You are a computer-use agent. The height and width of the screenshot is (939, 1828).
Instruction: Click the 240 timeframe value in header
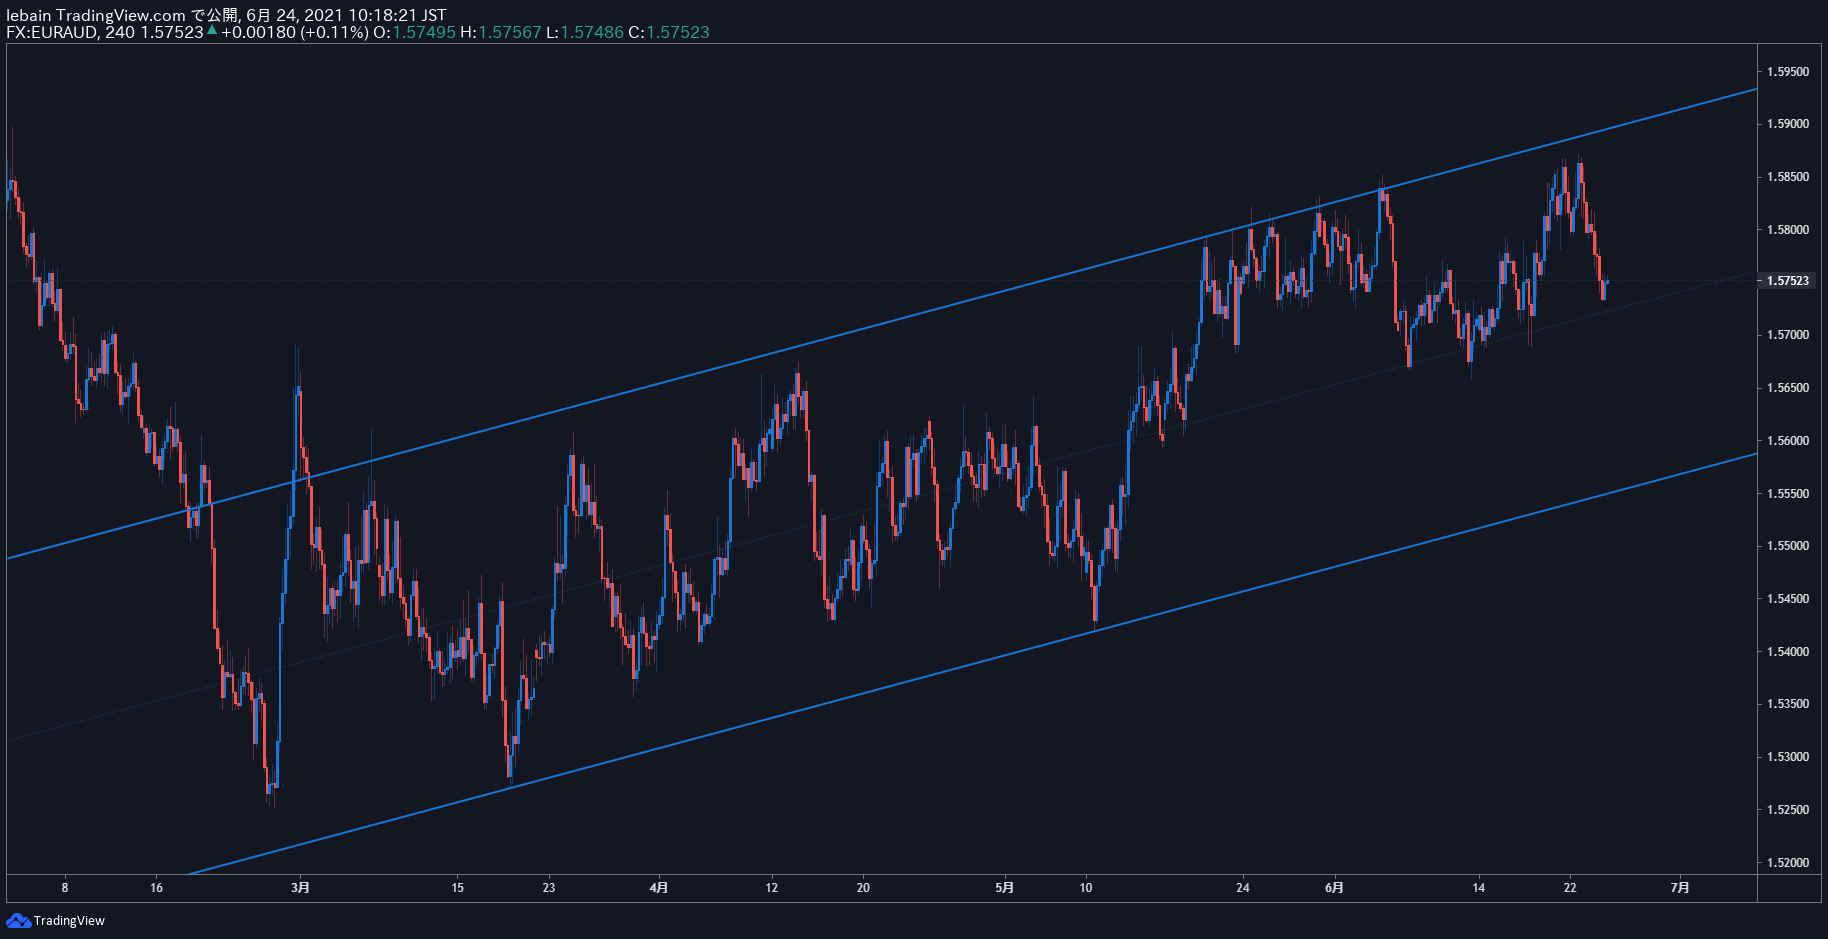(x=120, y=32)
